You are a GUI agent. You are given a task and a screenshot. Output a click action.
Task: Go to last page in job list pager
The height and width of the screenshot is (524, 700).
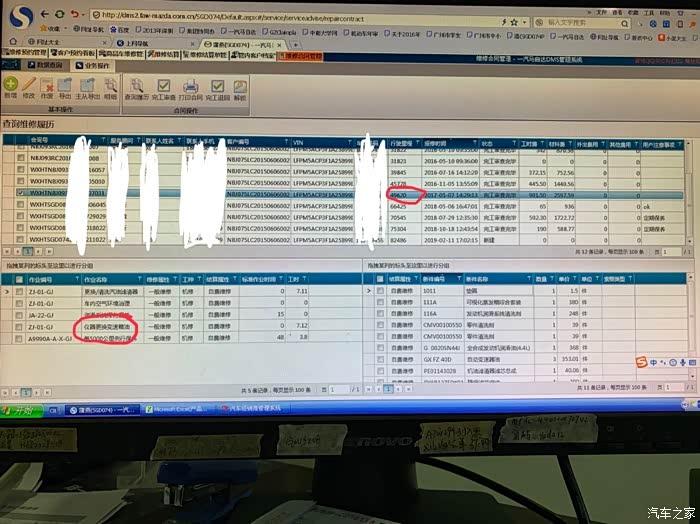47,392
